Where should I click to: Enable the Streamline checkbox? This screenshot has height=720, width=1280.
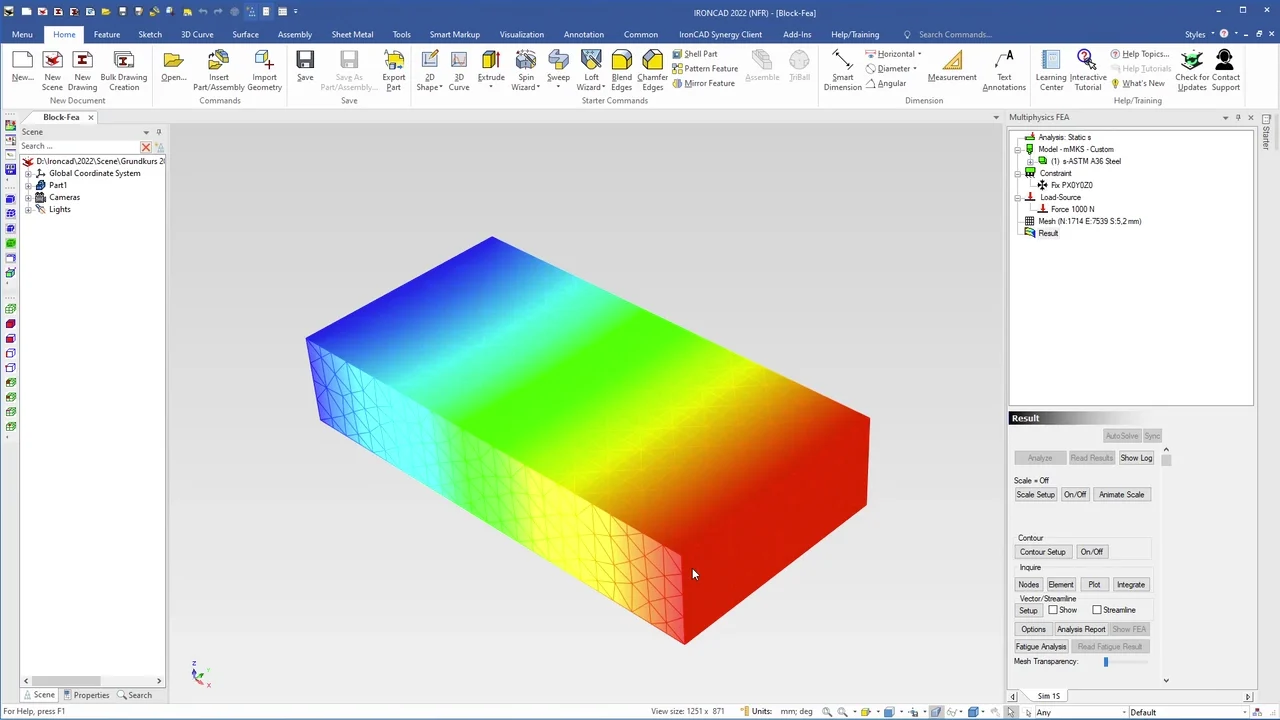point(1097,610)
